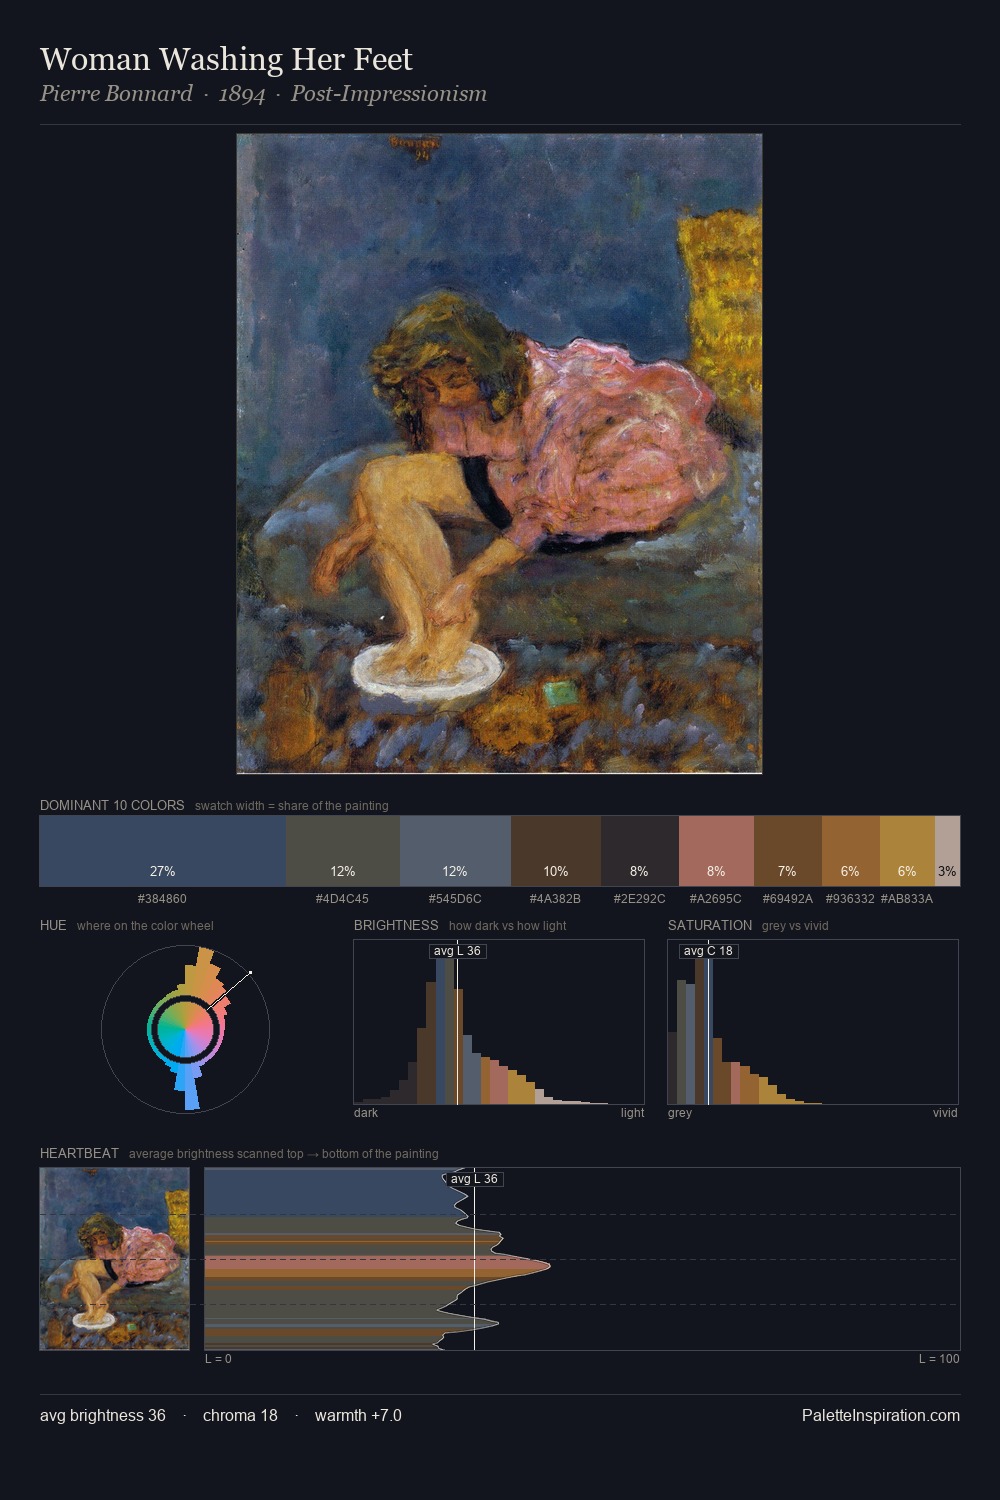
Task: Click the #384860 blue swatch showing 27%
Action: coord(162,851)
